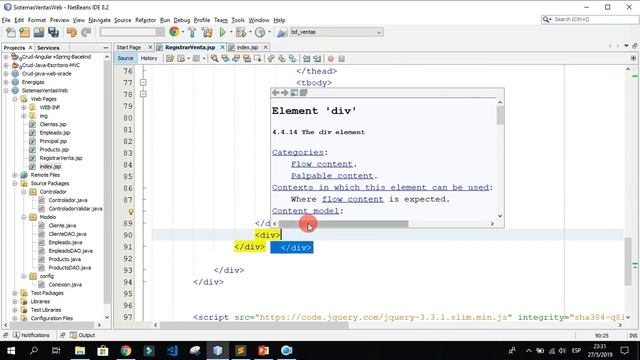Open dropdown arrow next to Chrome browser icon
The width and height of the screenshot is (640, 360).
click(182, 32)
